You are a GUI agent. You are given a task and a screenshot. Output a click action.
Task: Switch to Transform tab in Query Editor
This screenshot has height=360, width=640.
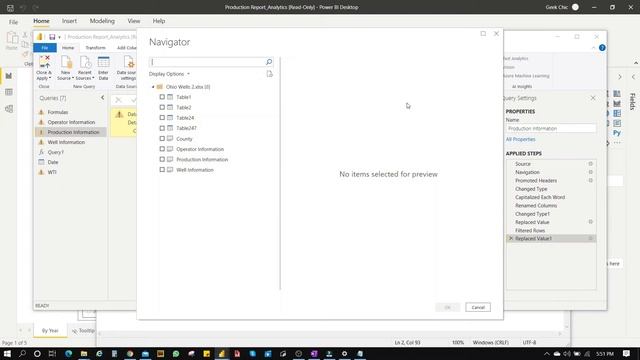click(95, 48)
